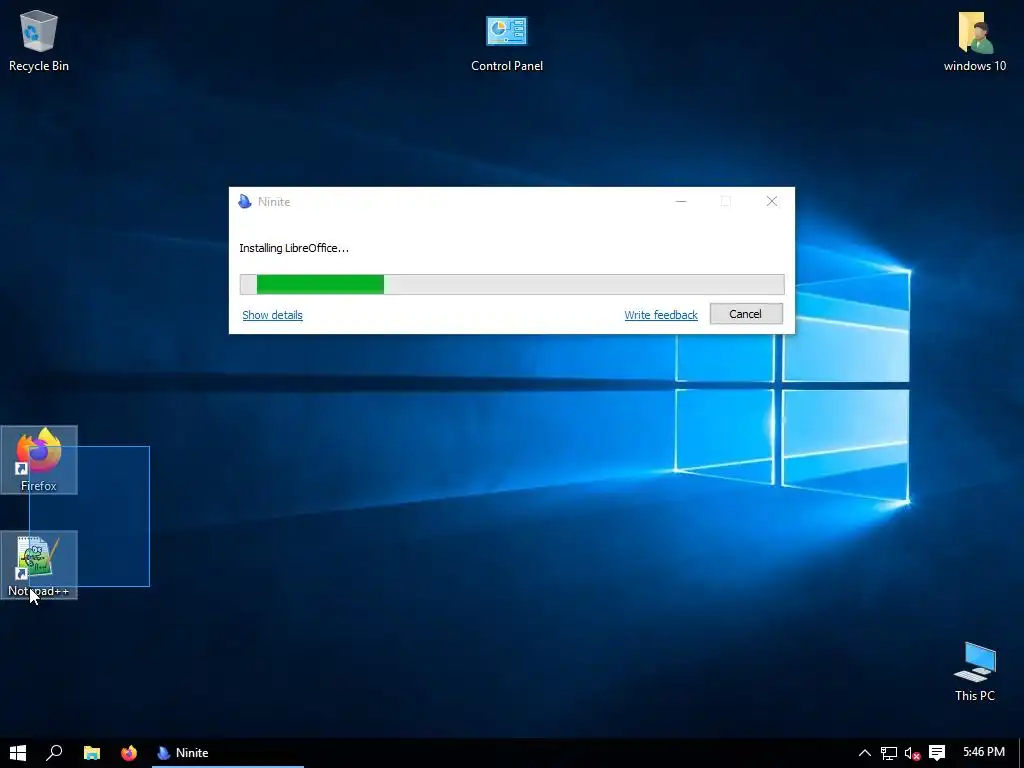
Task: Open File Explorer from the taskbar
Action: [91, 753]
